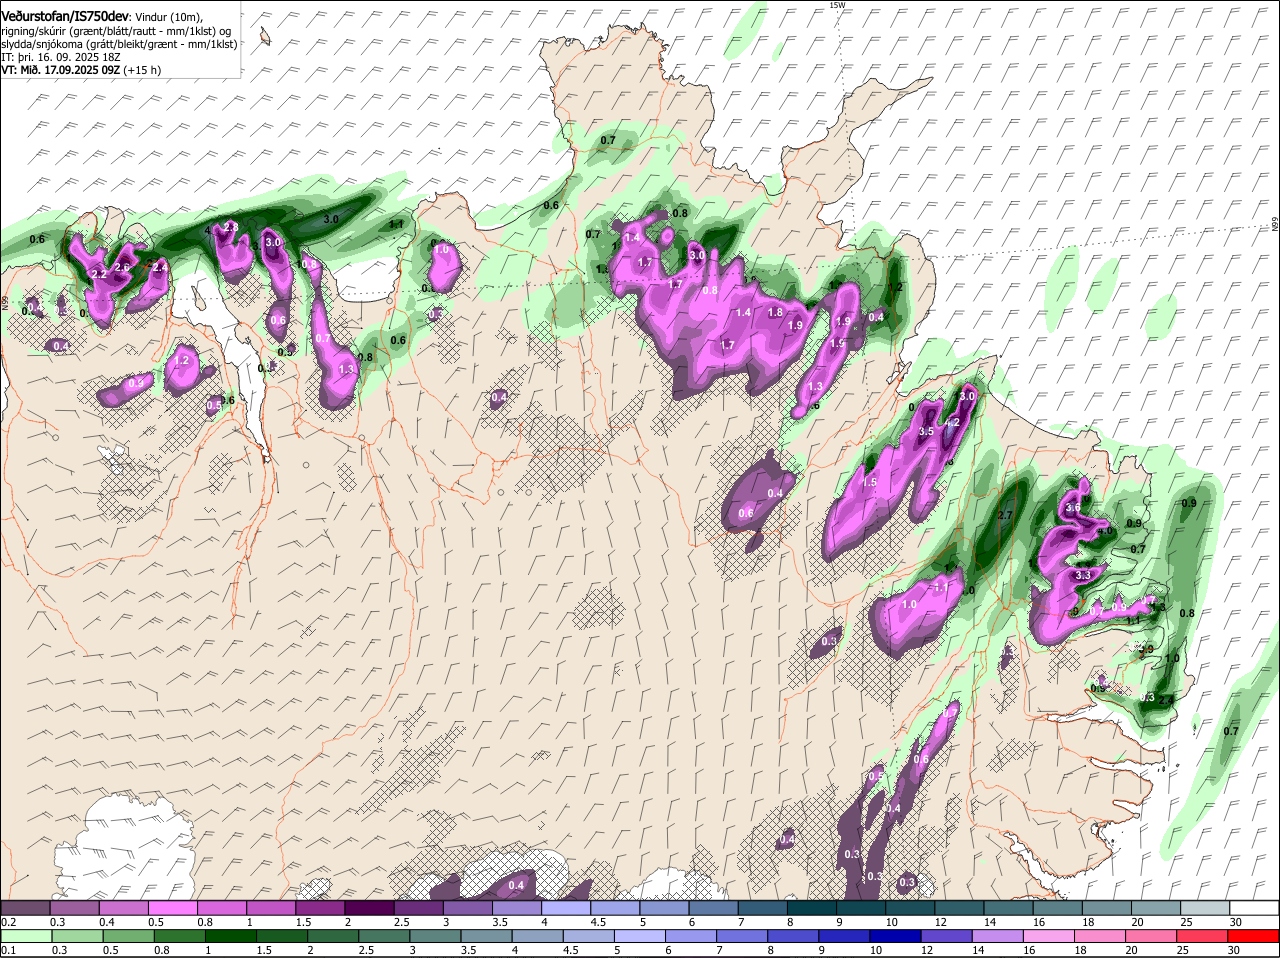
Task: Choose the rain legend swatch between 18 and 20
Action: [1102, 936]
